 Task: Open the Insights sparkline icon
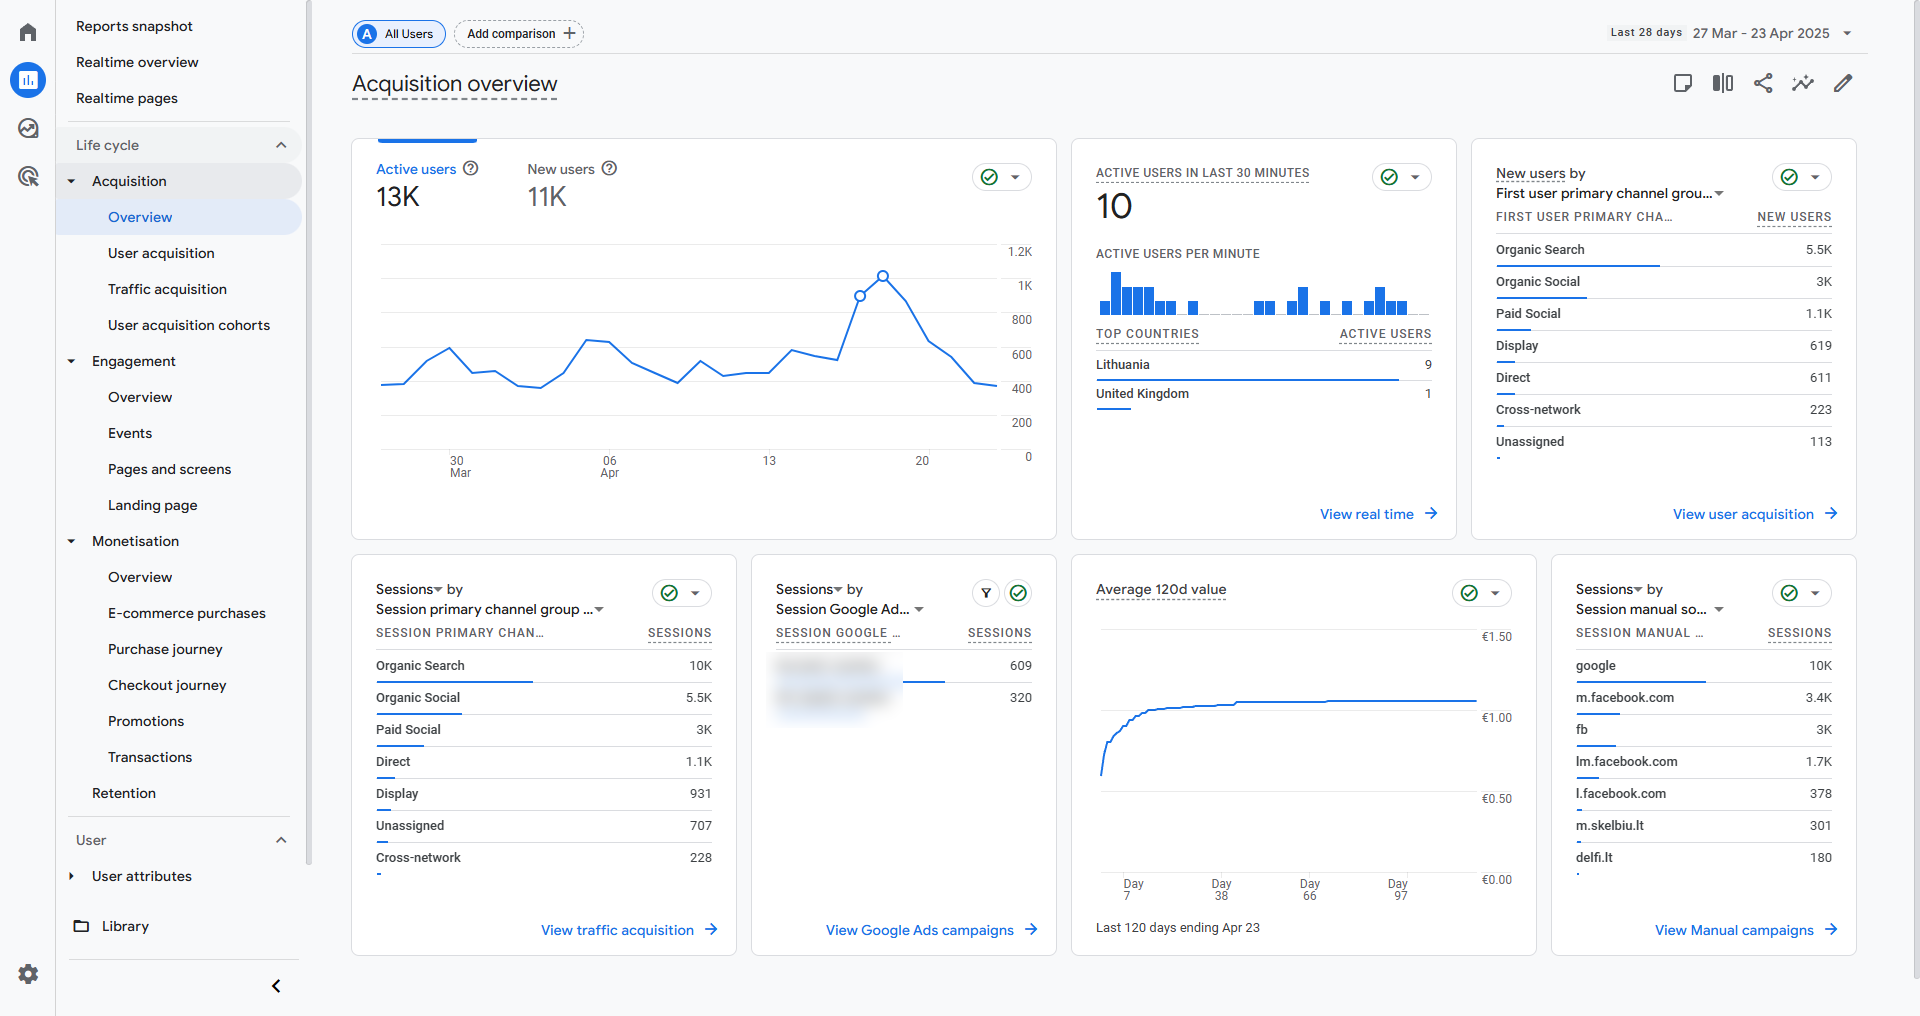tap(1803, 83)
